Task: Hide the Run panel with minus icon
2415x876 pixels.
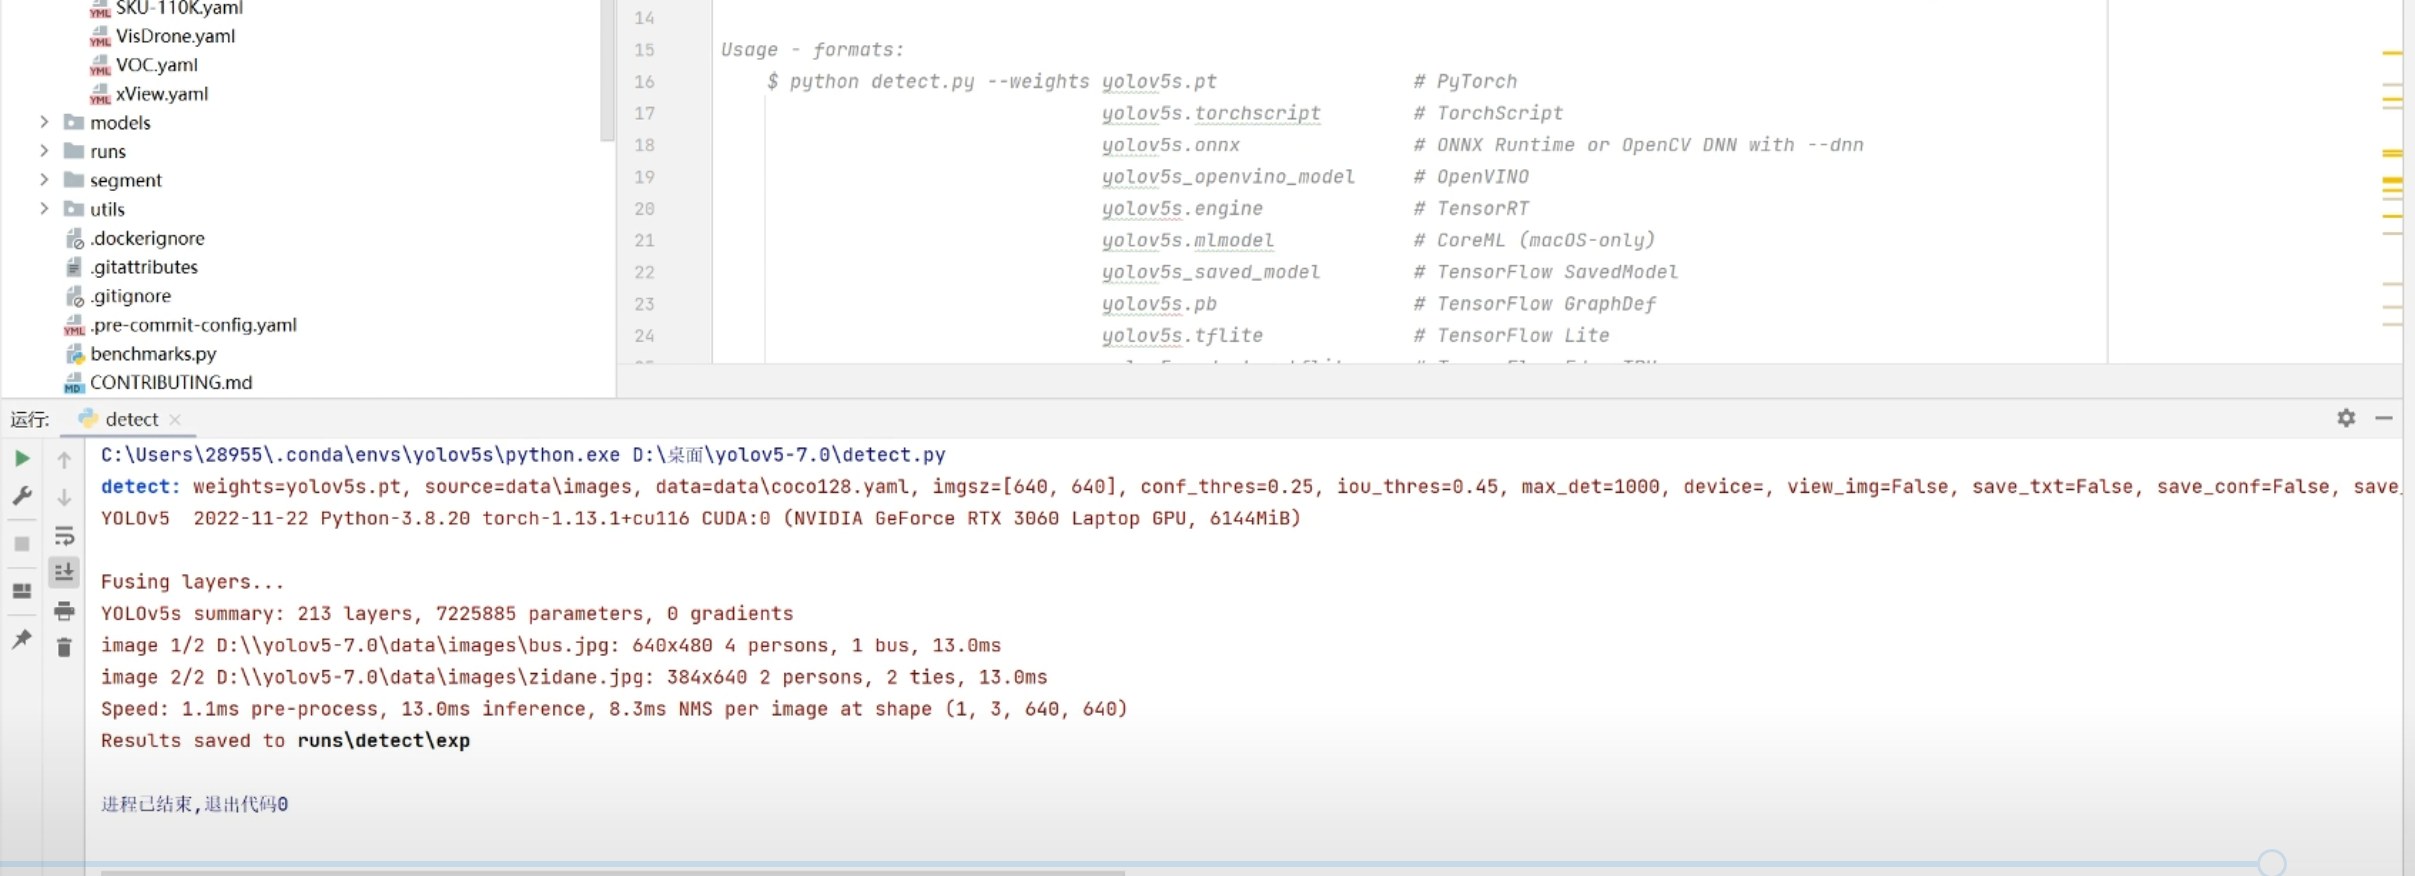Action: (2384, 418)
